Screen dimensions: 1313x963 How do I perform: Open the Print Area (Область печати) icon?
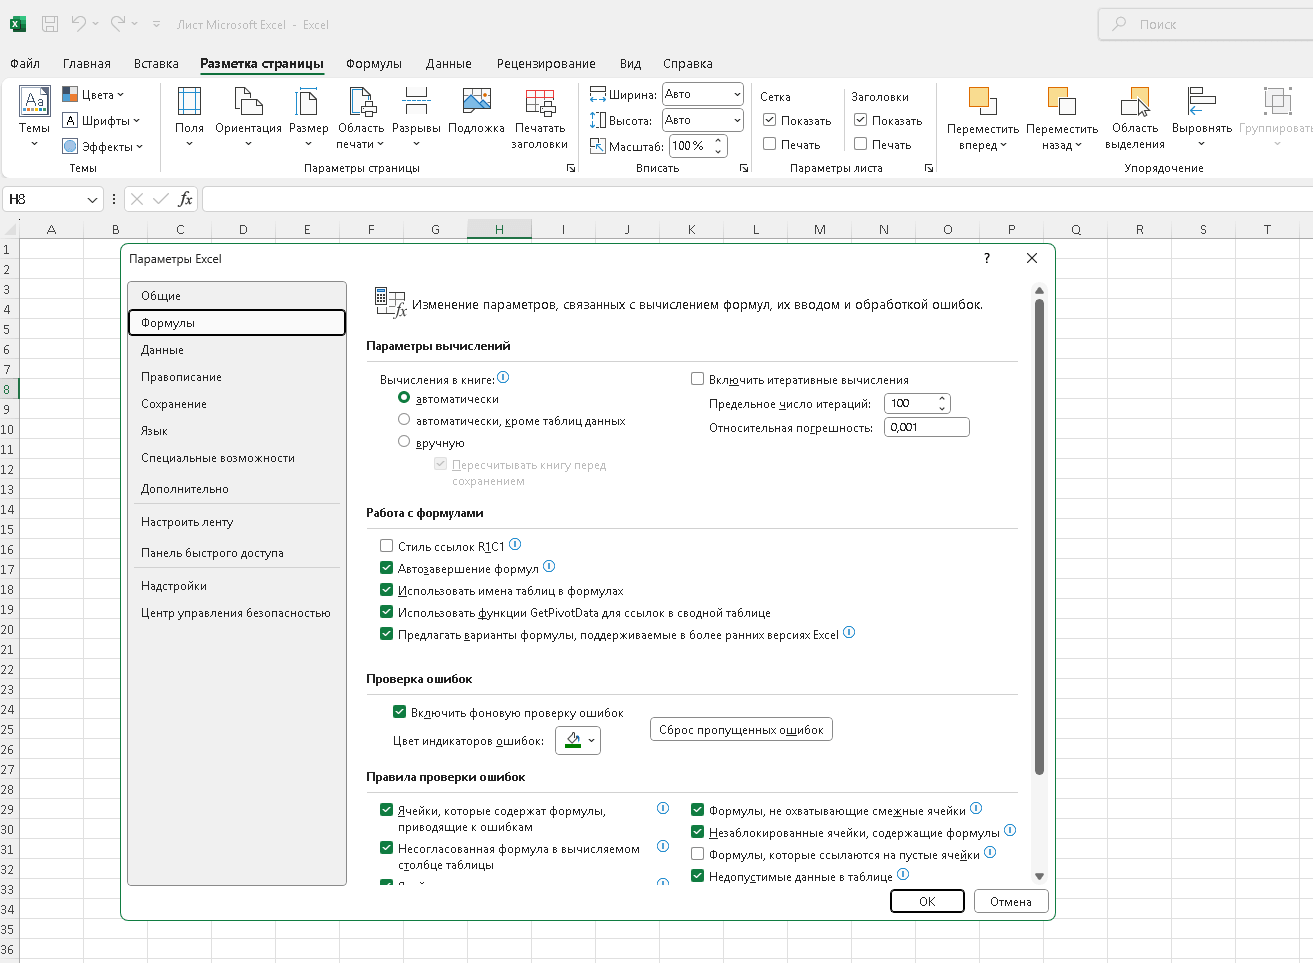(x=361, y=102)
